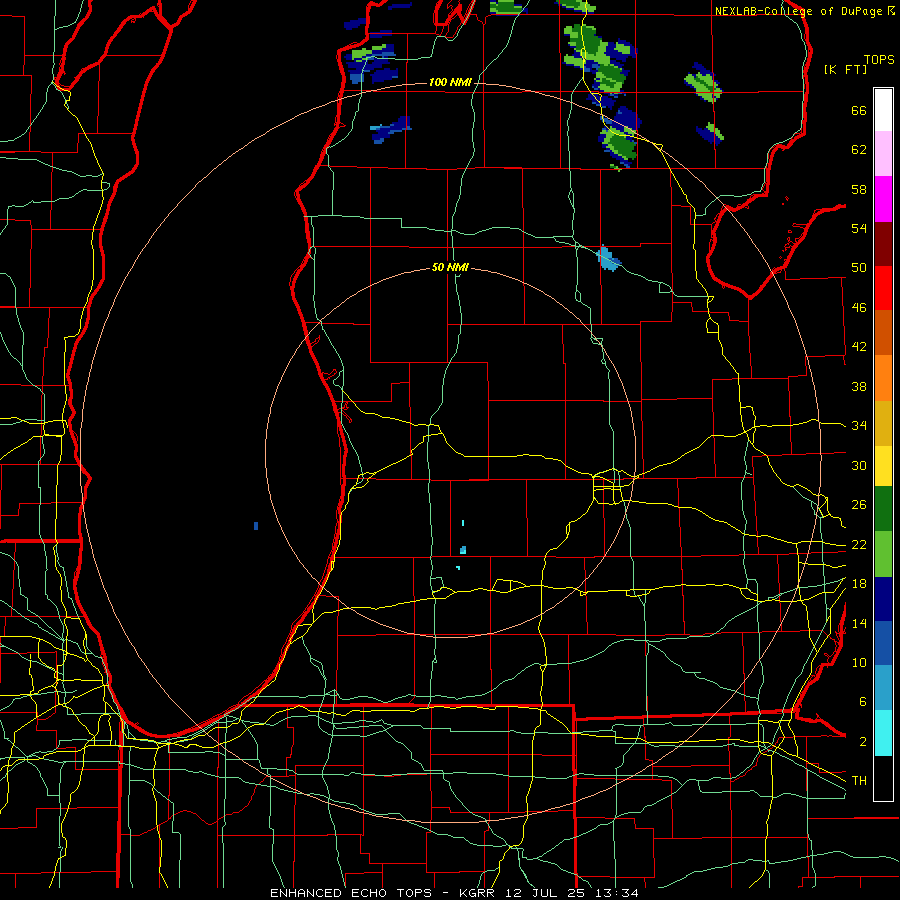
Task: Click the cyan legend swatch
Action: click(x=883, y=734)
